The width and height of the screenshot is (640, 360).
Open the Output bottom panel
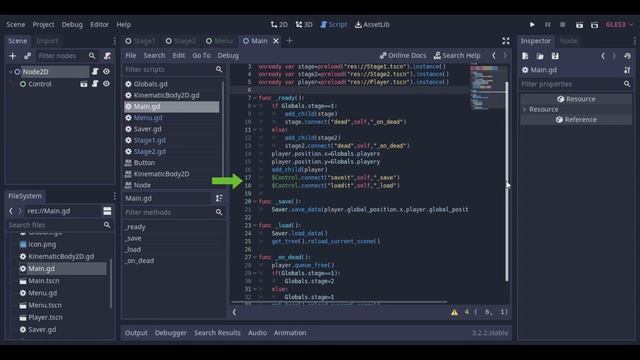point(136,333)
